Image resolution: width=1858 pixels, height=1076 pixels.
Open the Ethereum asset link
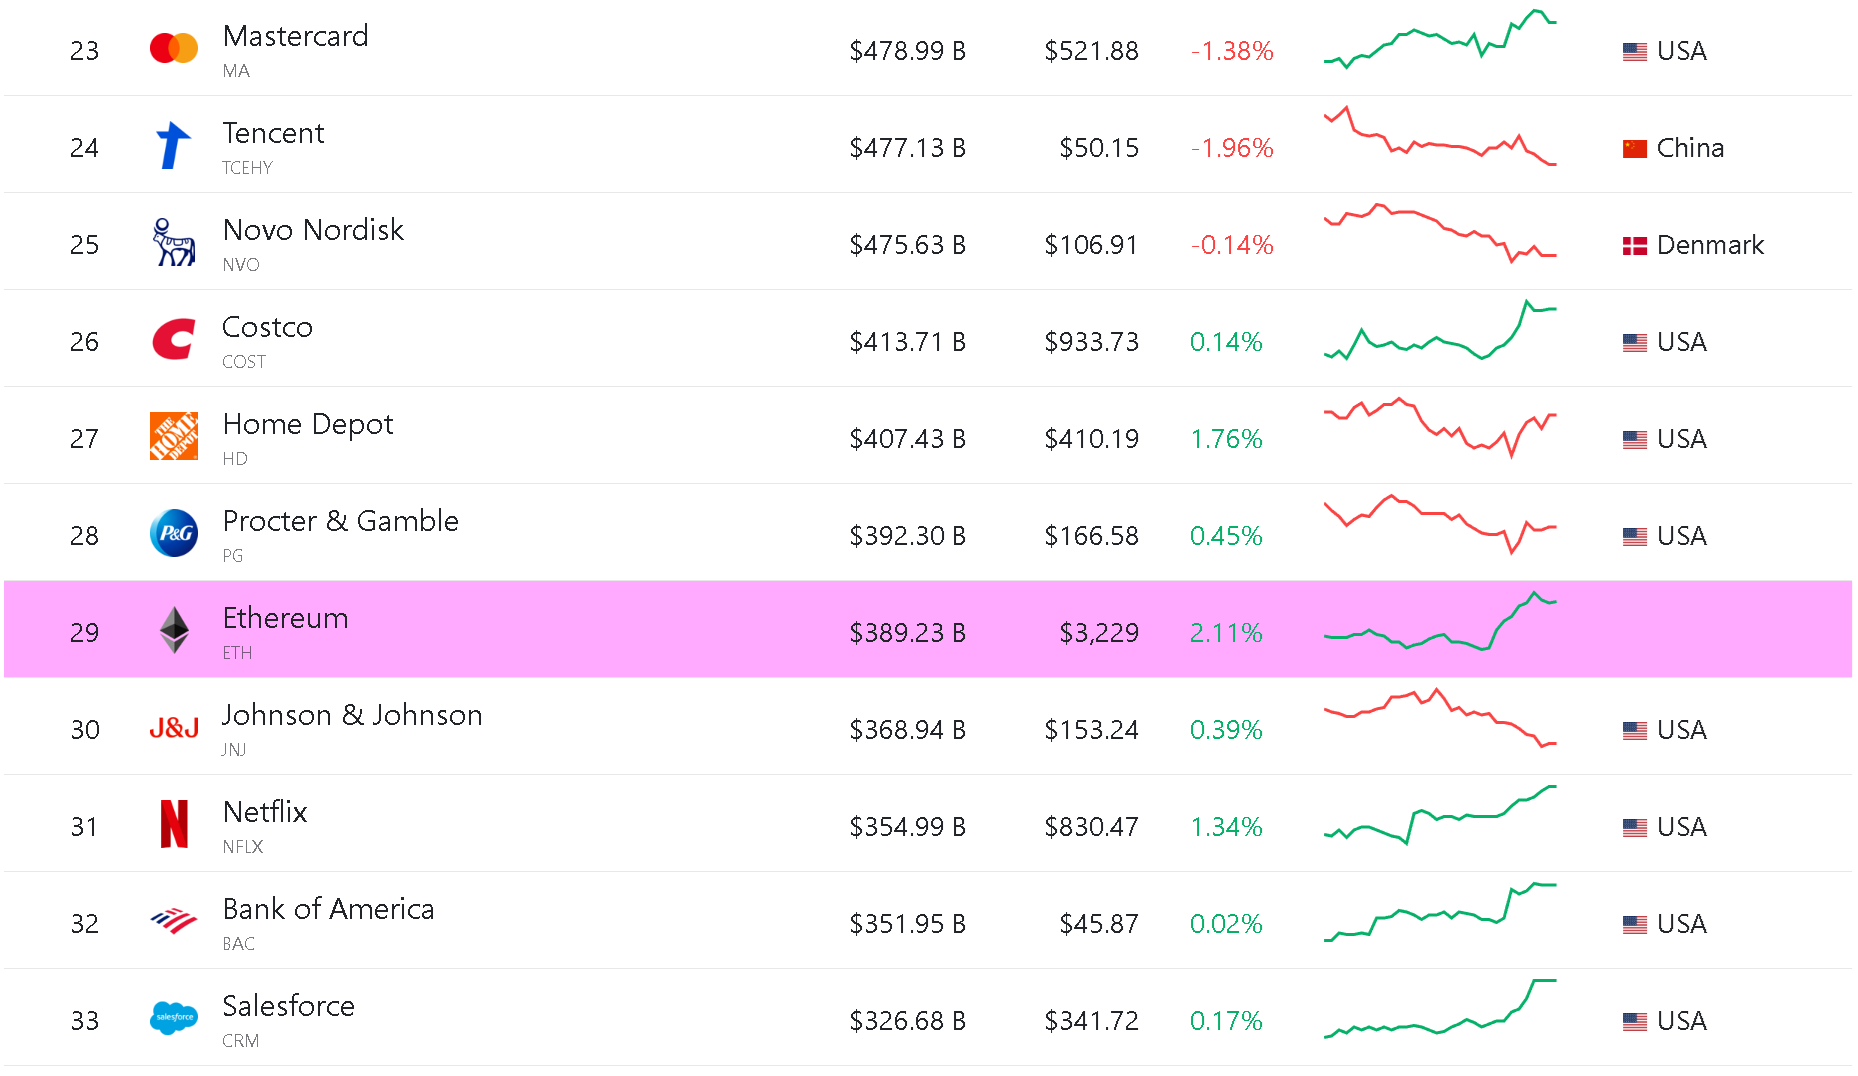pos(285,618)
